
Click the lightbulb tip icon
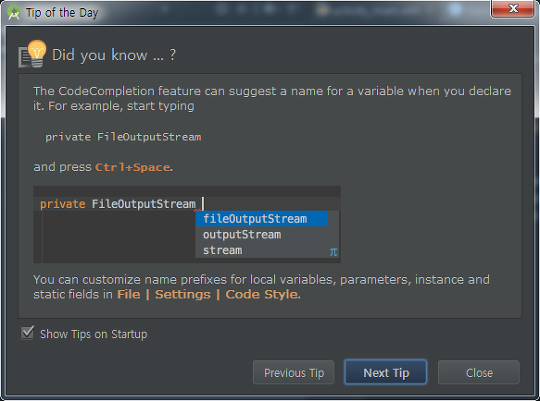[x=32, y=54]
